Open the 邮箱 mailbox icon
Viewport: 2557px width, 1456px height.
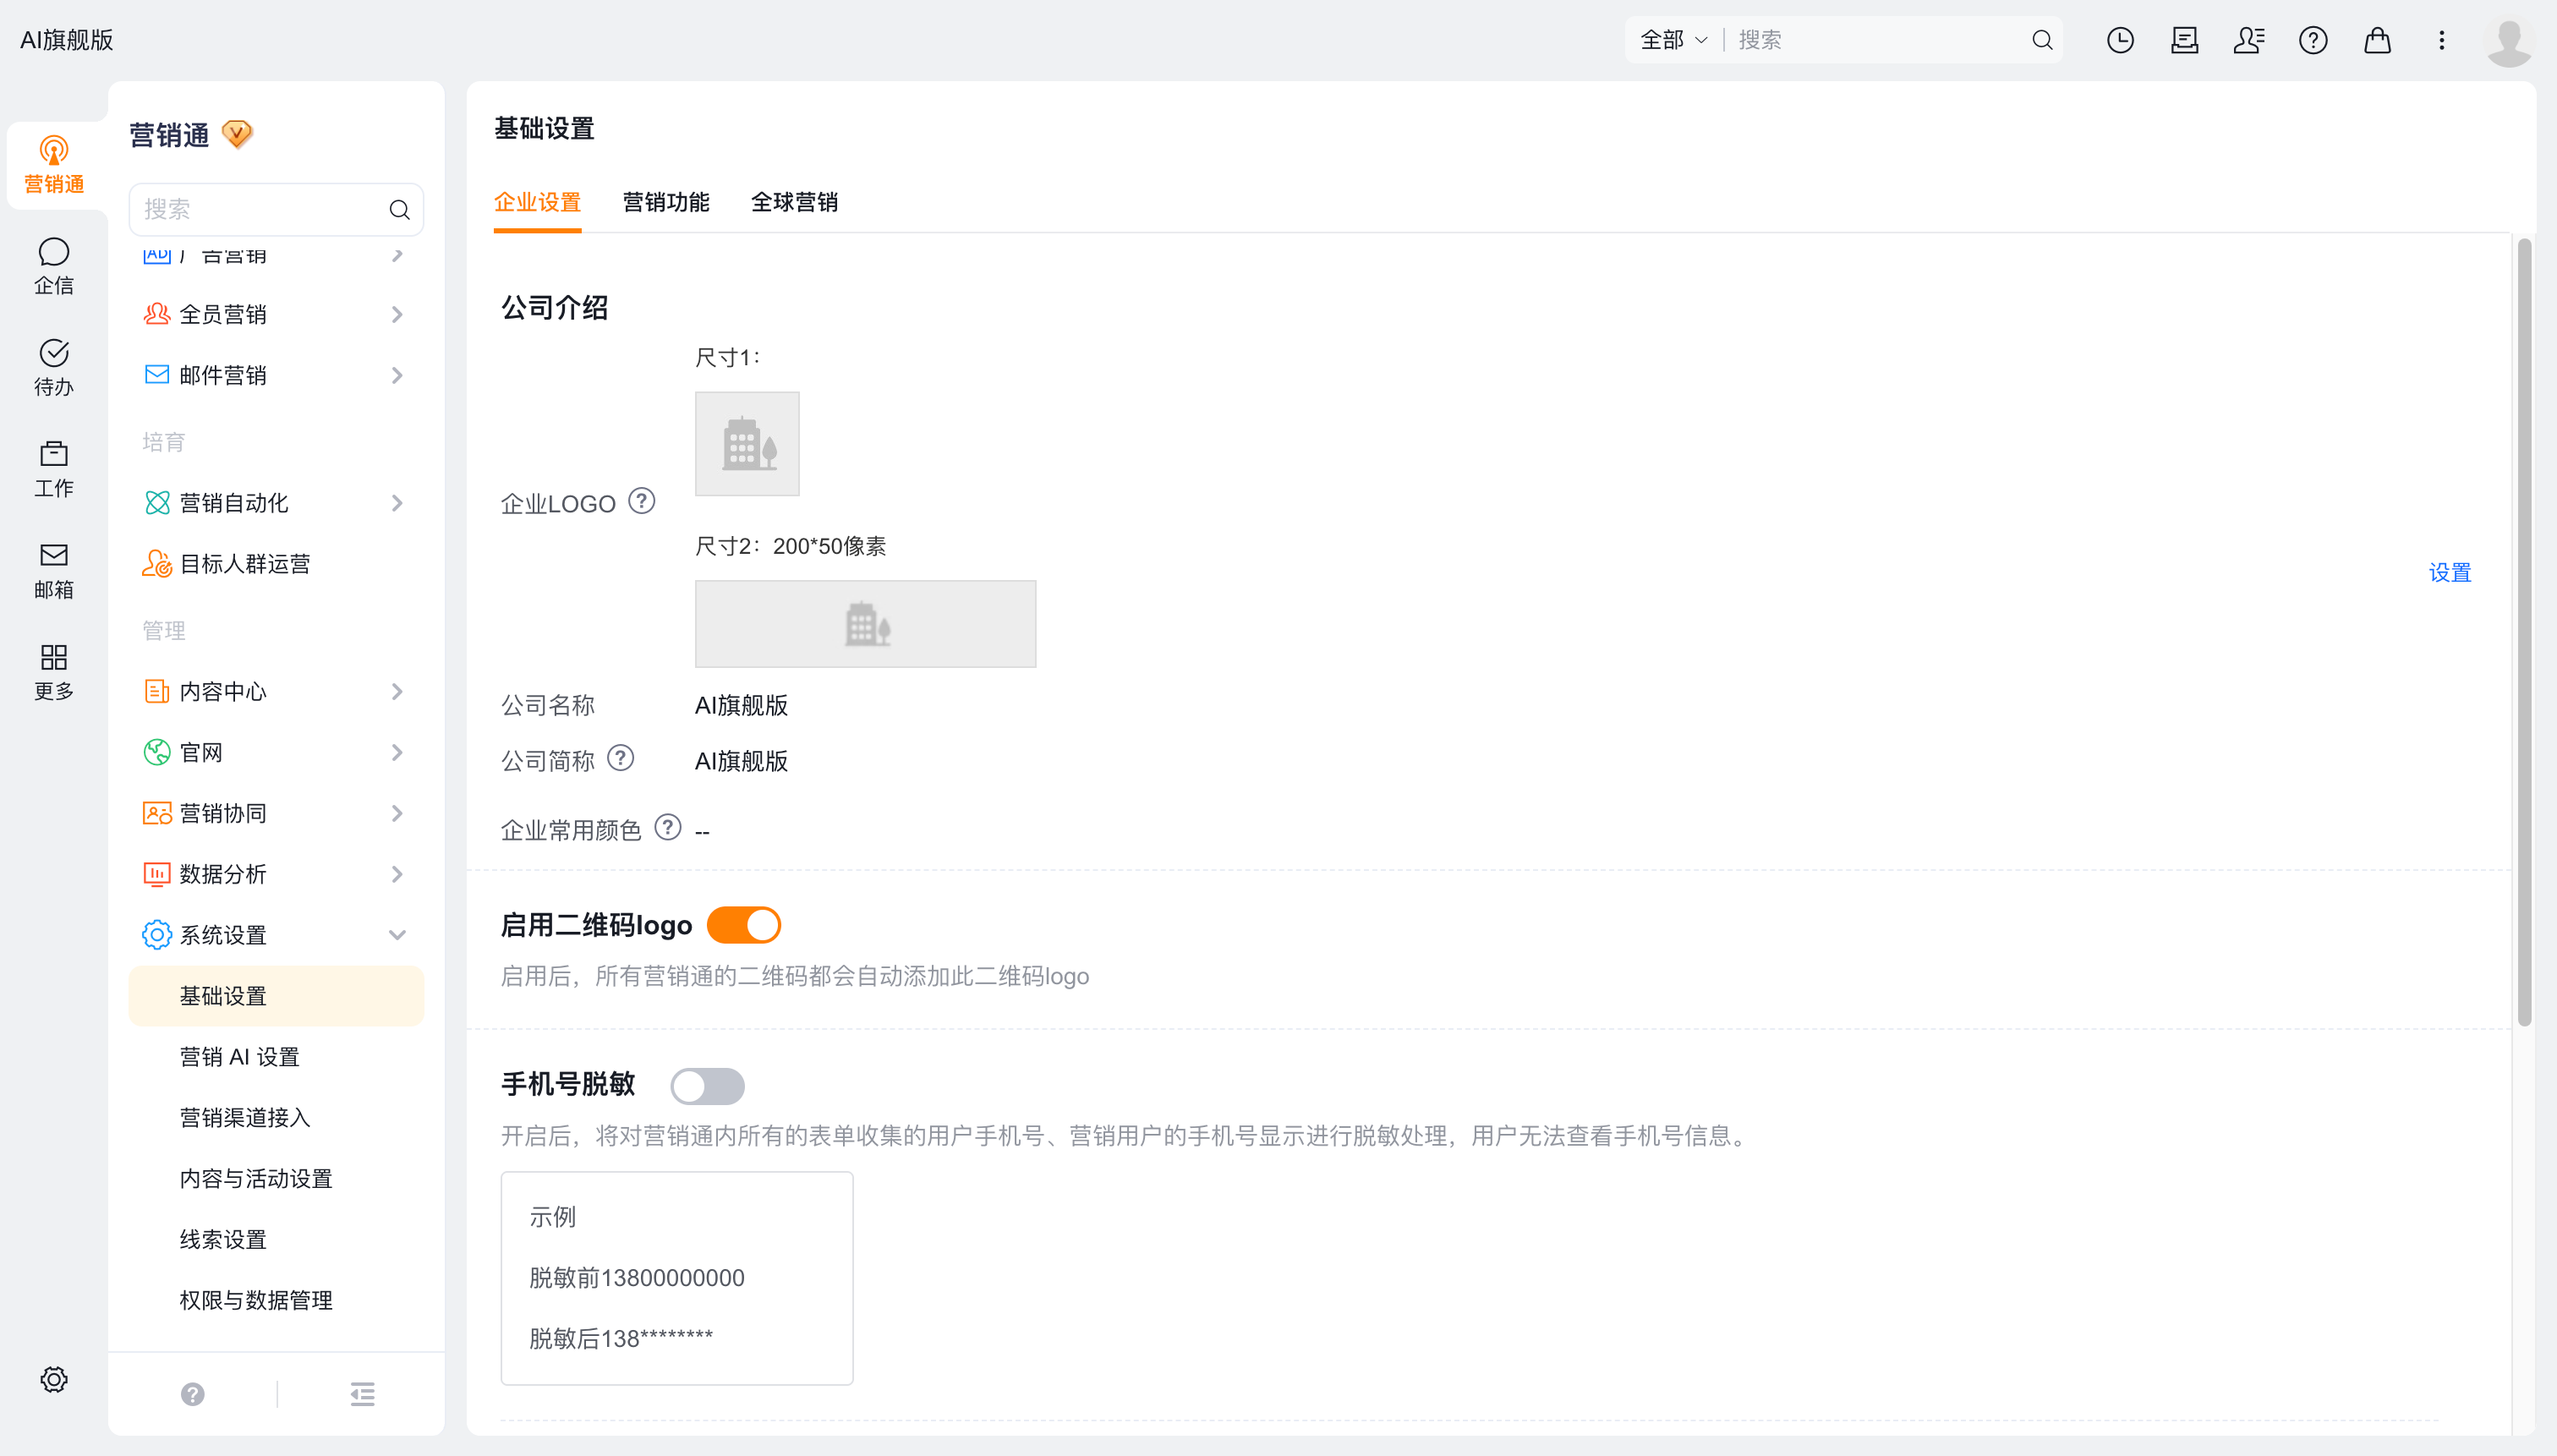tap(54, 570)
